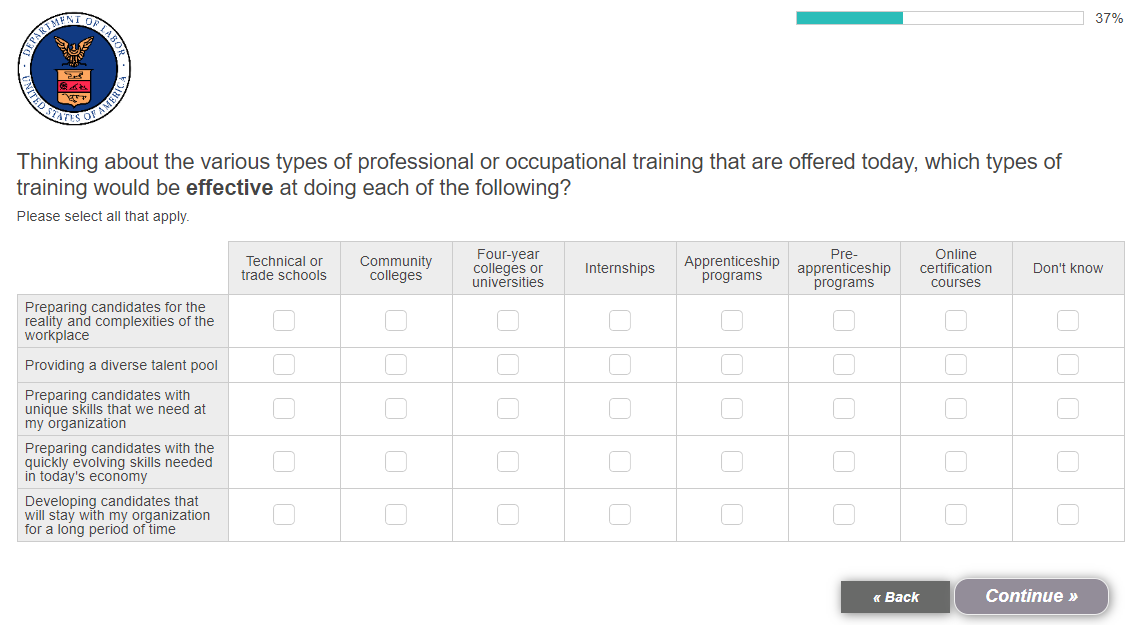
Task: Check Four-year colleges for unique skills row
Action: tap(508, 409)
